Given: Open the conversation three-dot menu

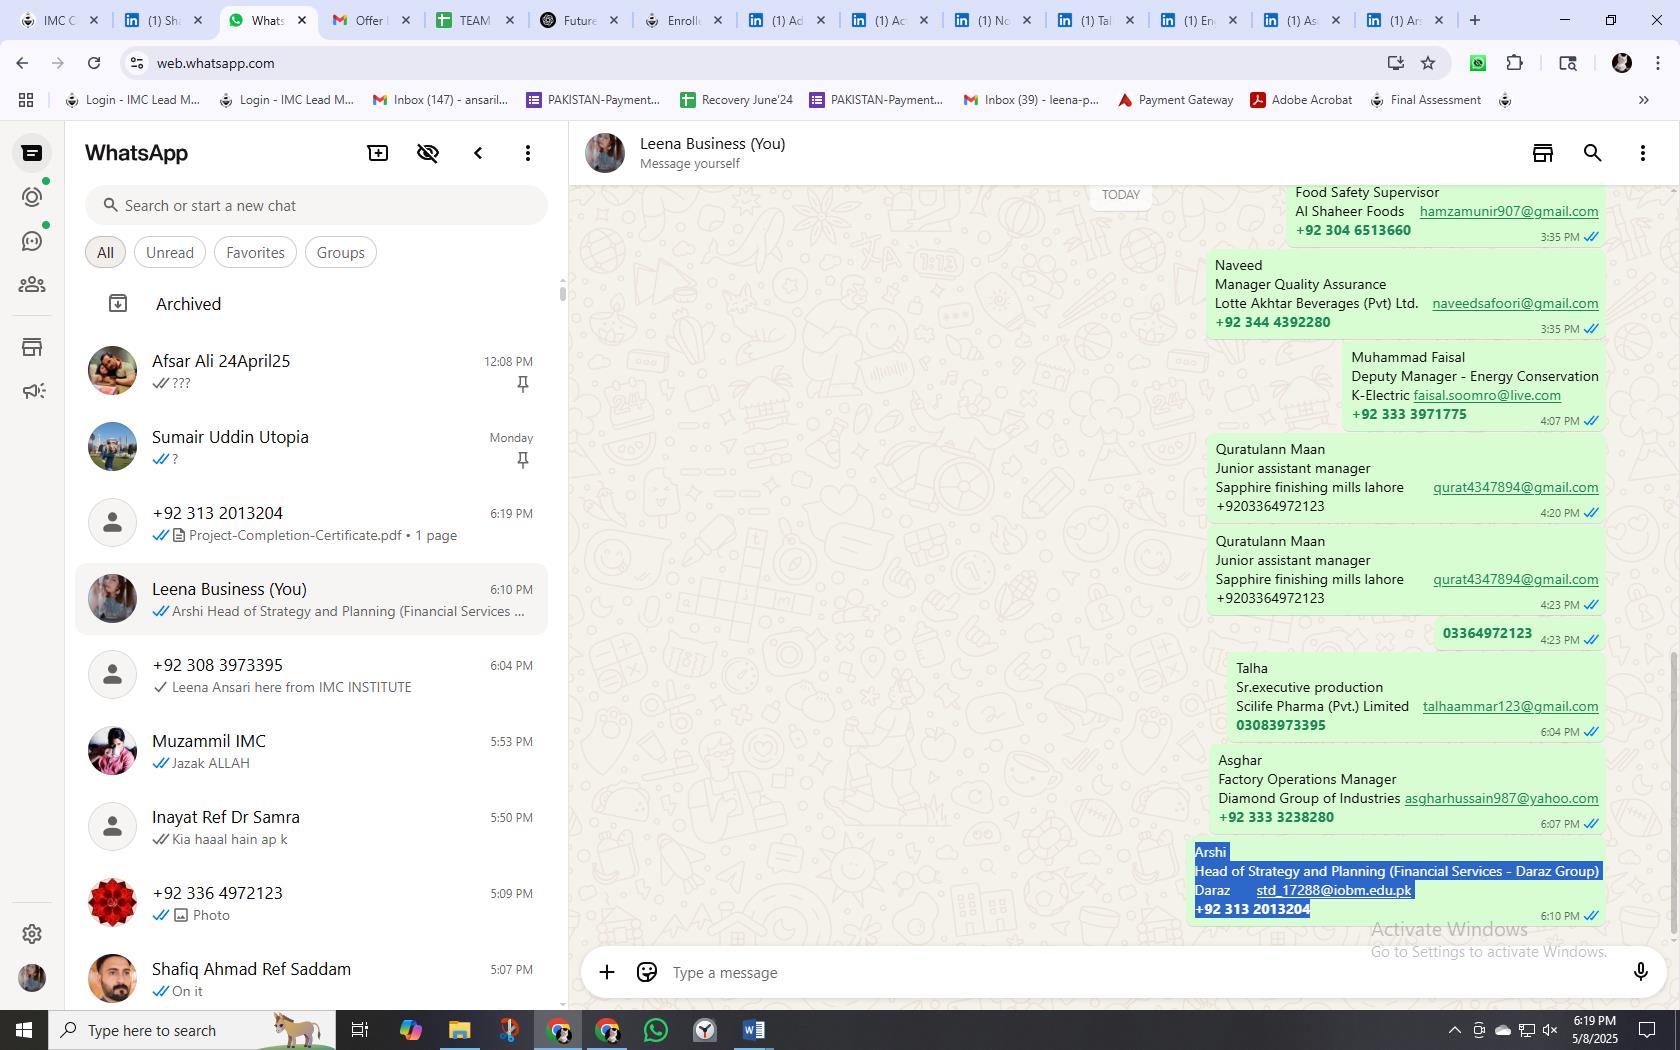Looking at the screenshot, I should click(x=1643, y=153).
